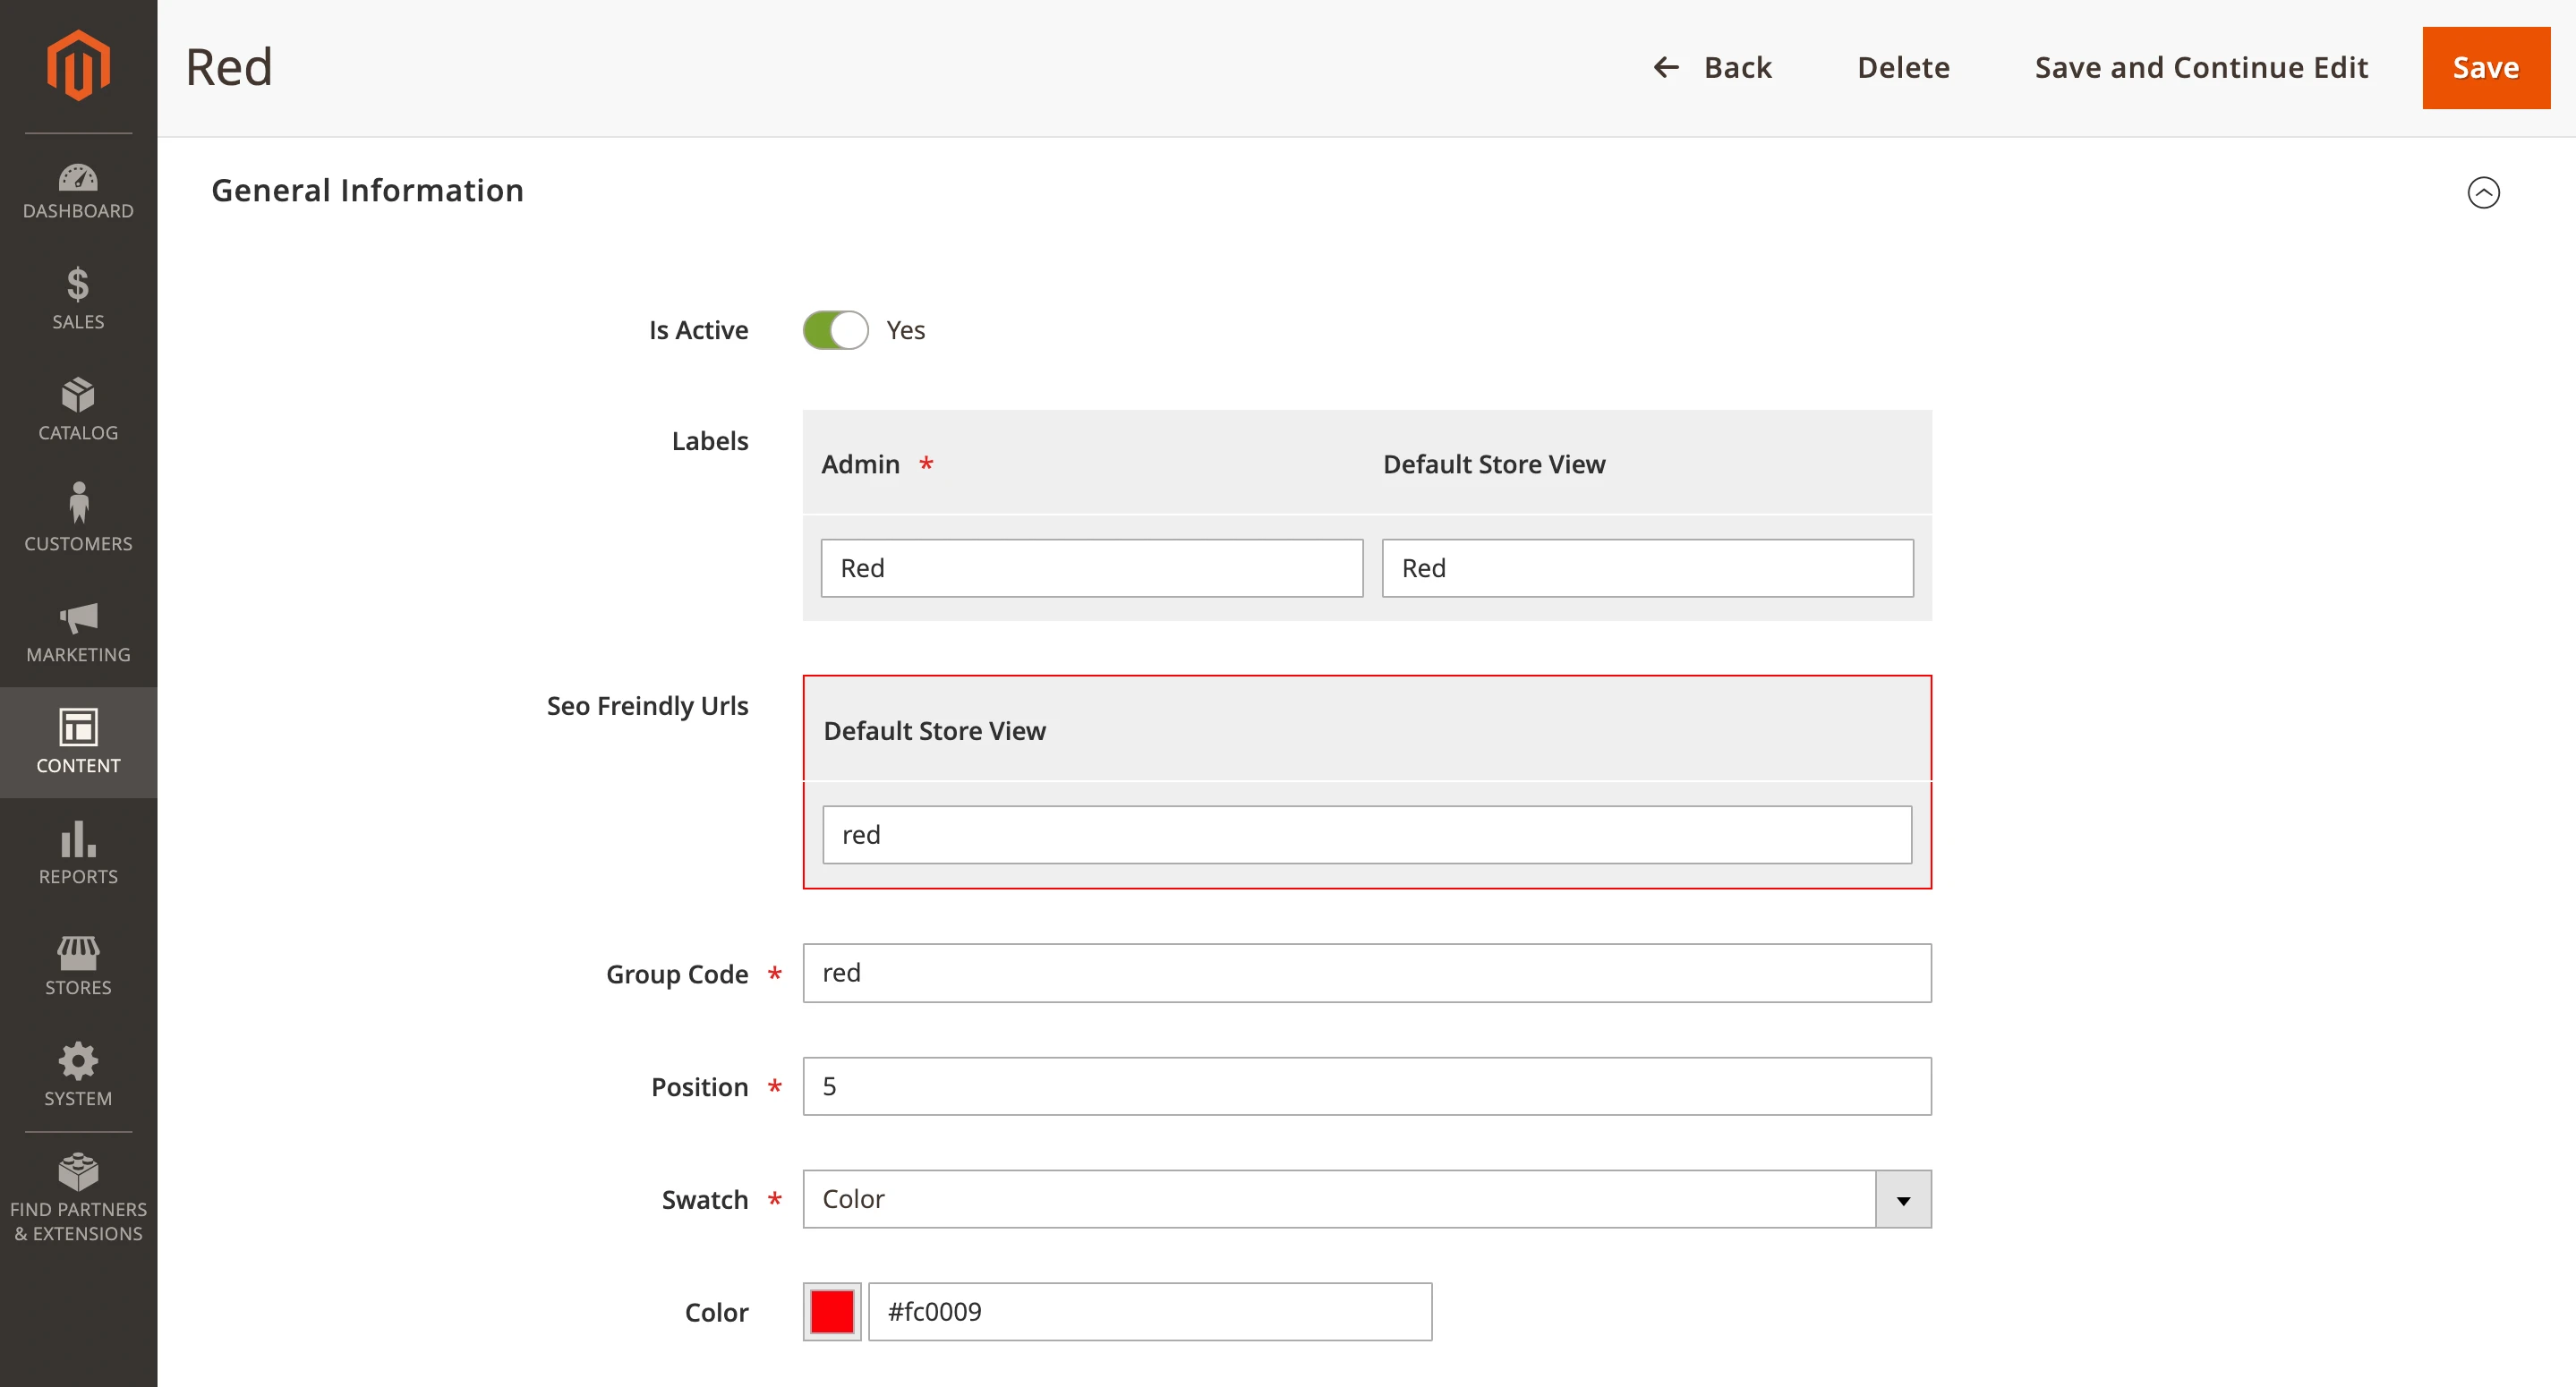The width and height of the screenshot is (2576, 1387).
Task: Click the Save button
Action: coord(2486,67)
